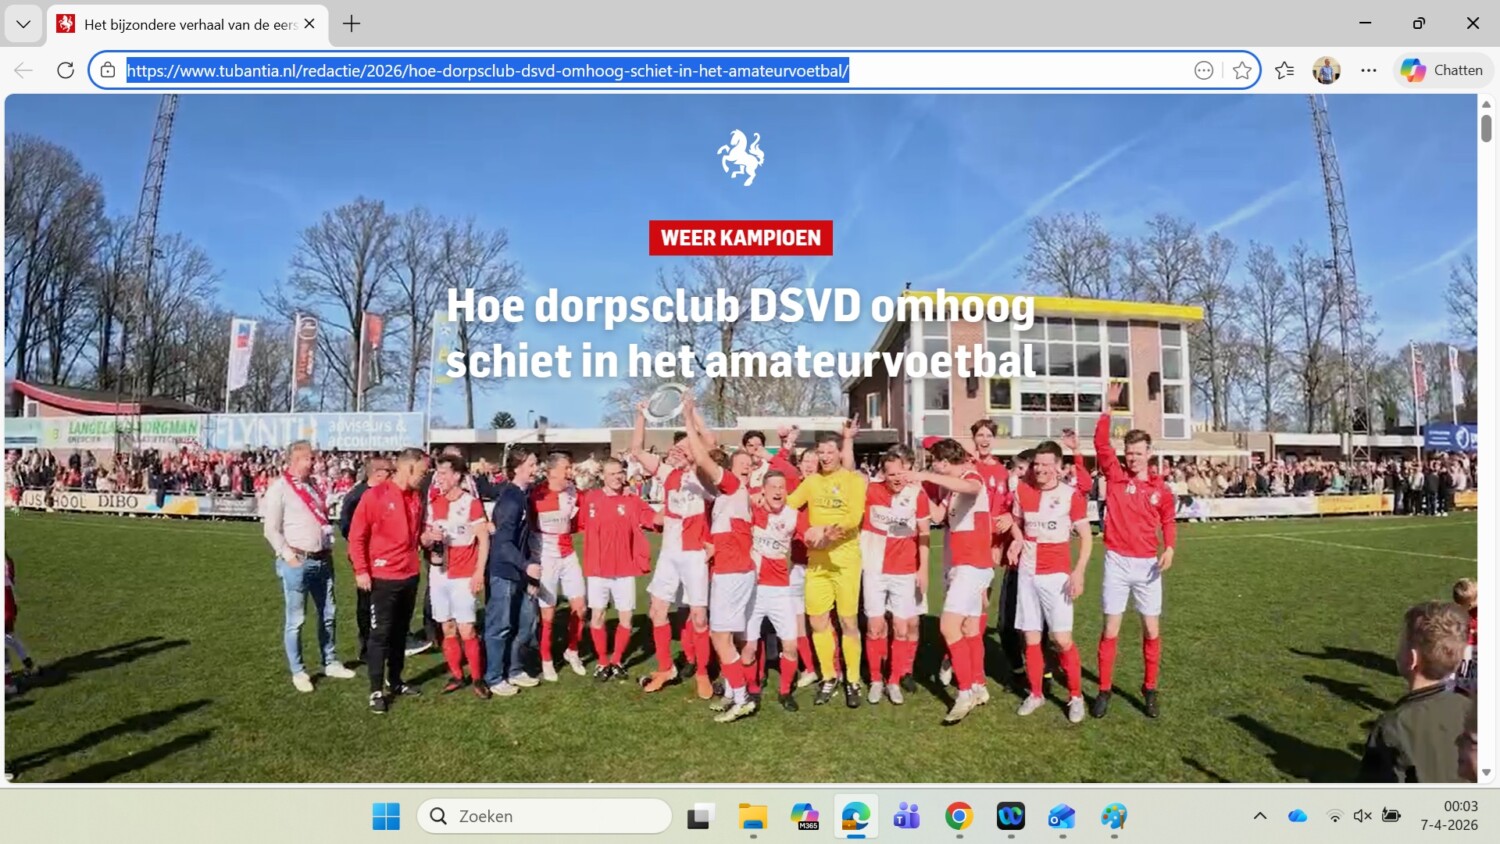Open the tab search dropdown arrow

tap(23, 23)
